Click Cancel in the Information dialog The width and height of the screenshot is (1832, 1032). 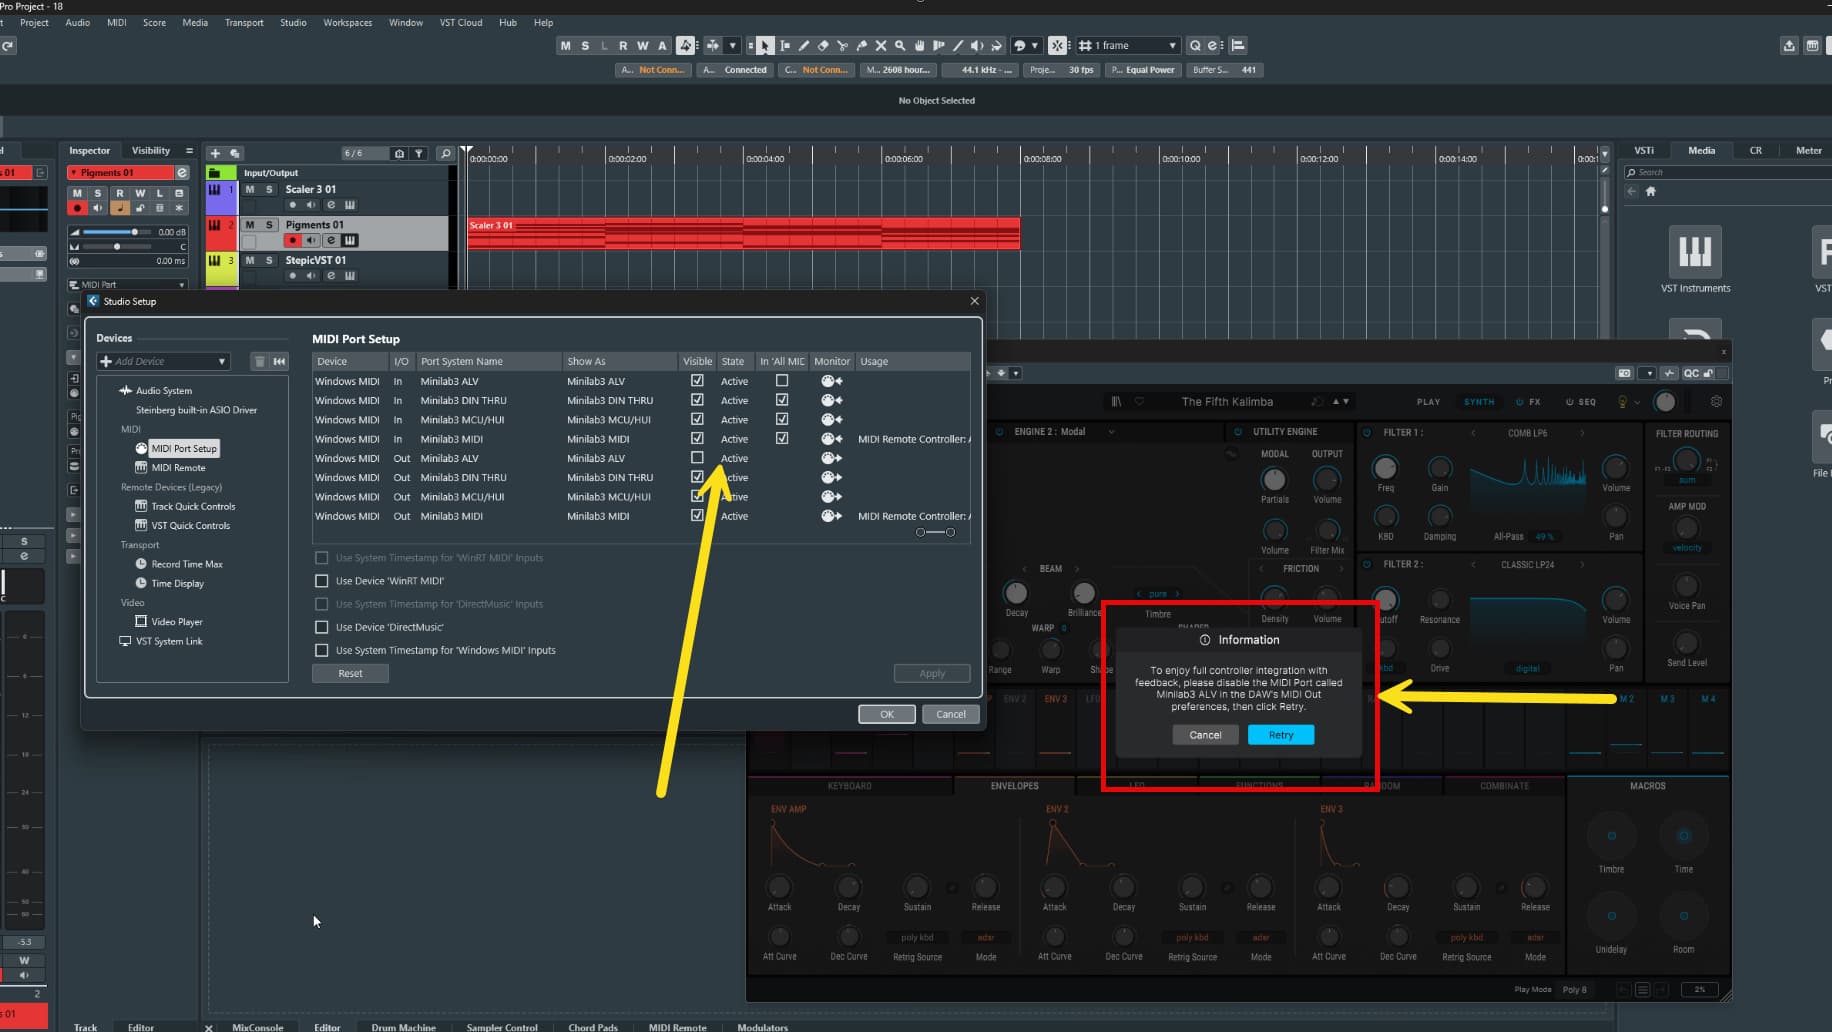click(x=1205, y=735)
